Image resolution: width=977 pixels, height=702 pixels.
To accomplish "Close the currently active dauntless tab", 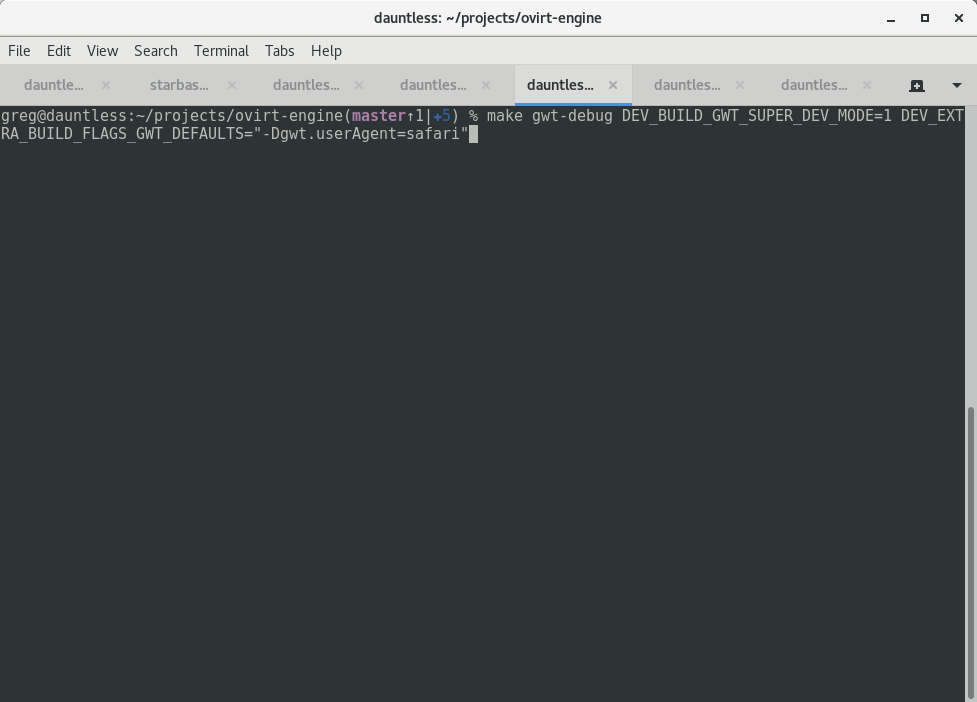I will 613,86.
